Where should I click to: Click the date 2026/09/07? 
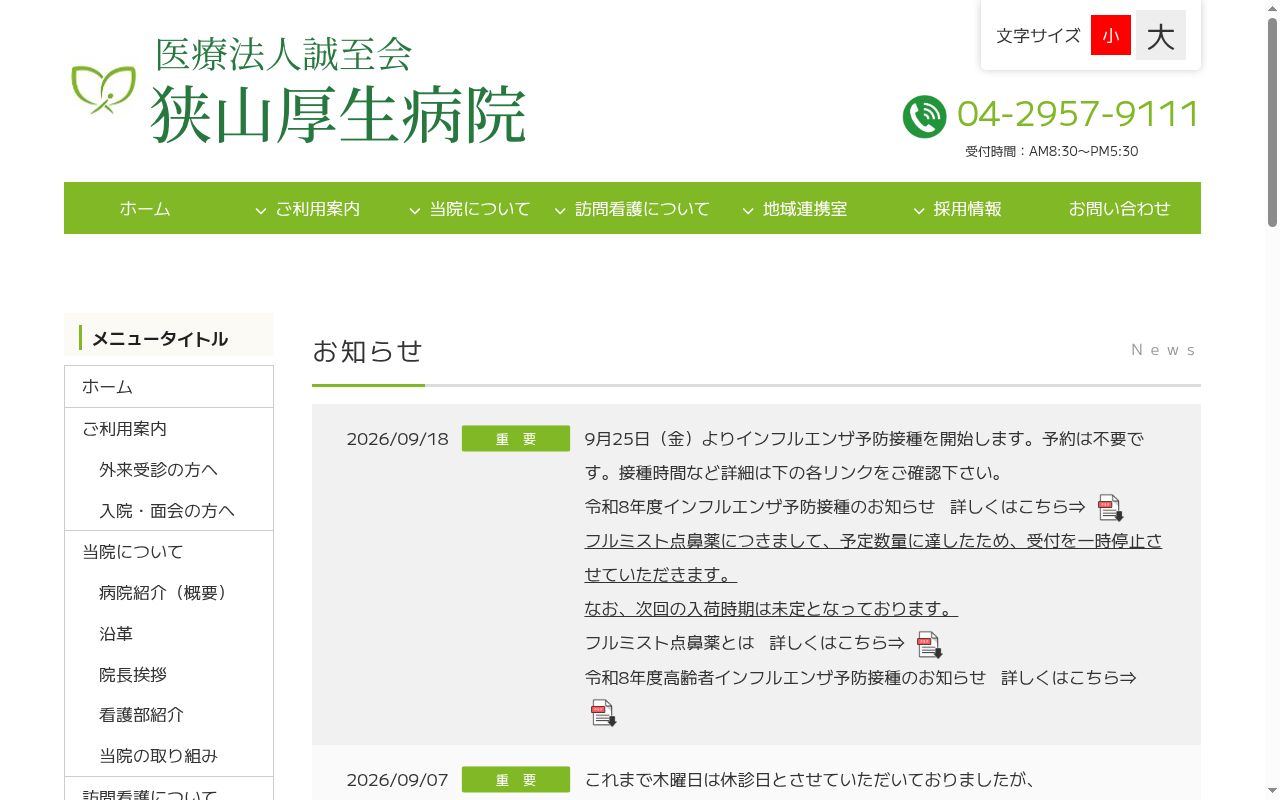click(397, 780)
